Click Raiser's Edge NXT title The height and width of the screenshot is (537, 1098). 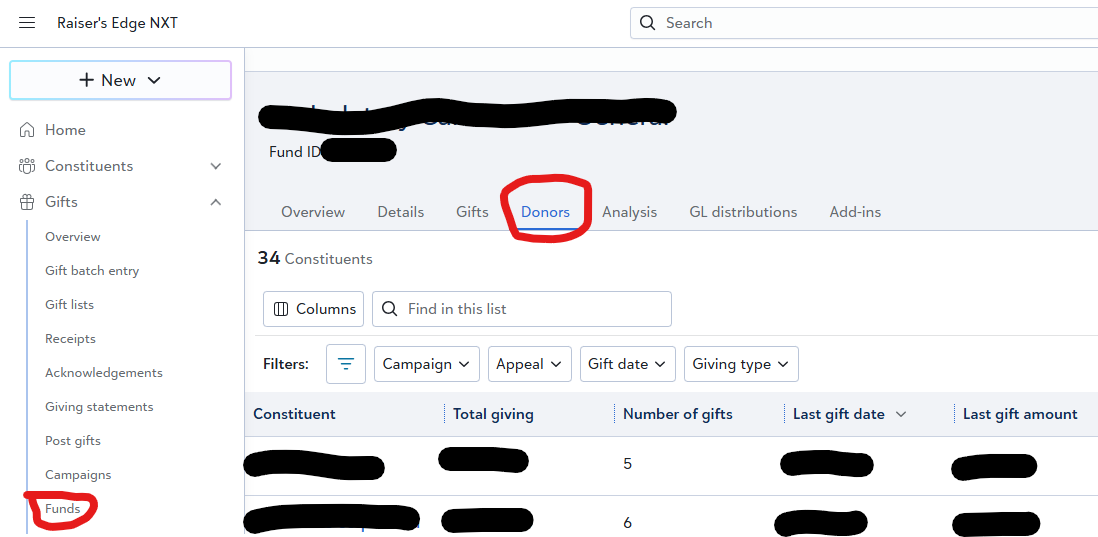(118, 23)
